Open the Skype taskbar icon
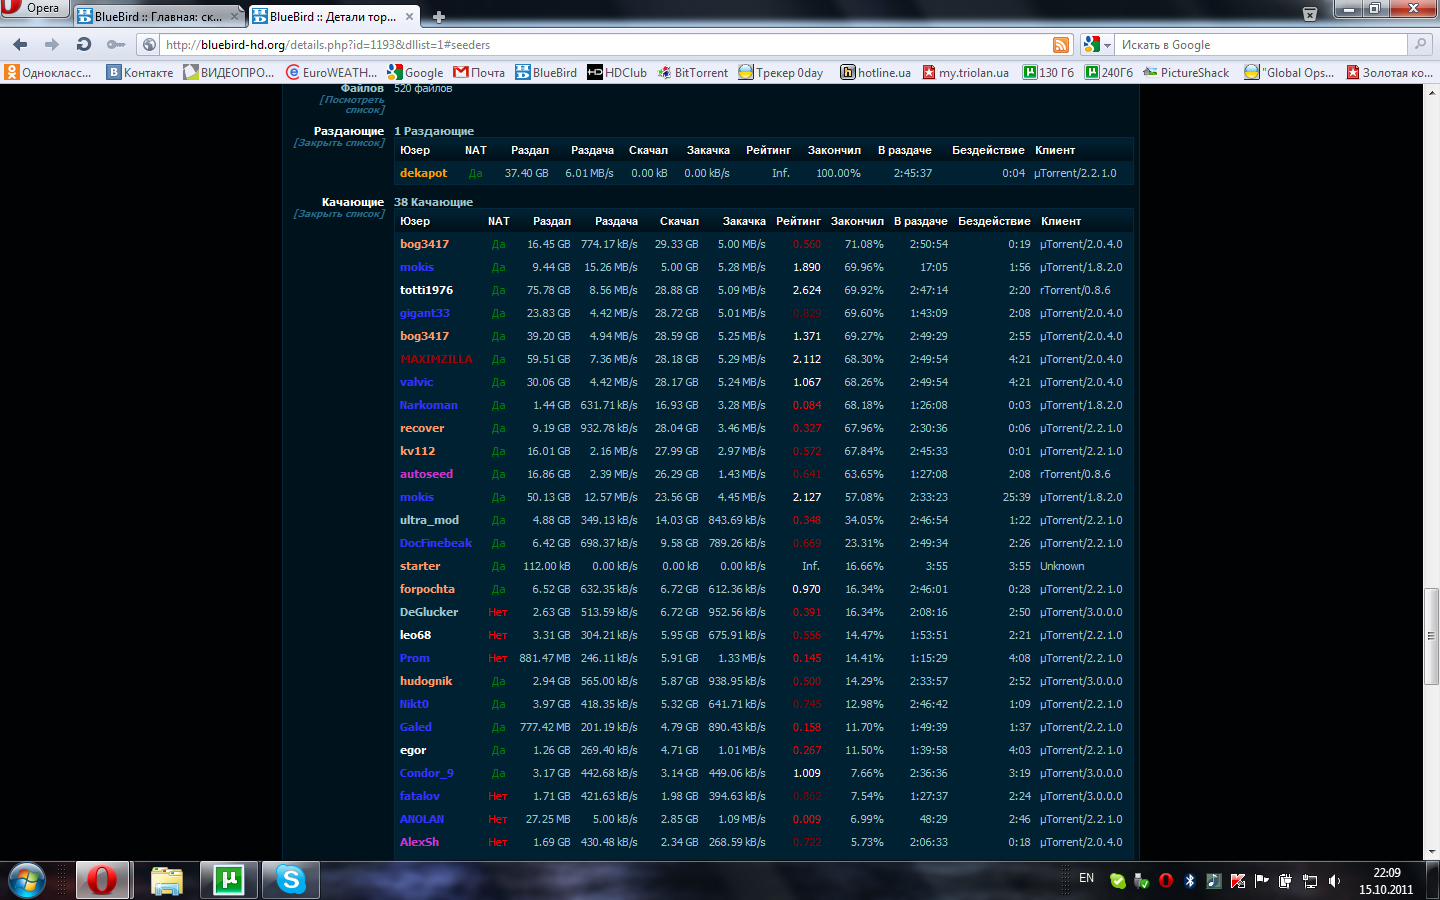The image size is (1440, 900). 290,880
